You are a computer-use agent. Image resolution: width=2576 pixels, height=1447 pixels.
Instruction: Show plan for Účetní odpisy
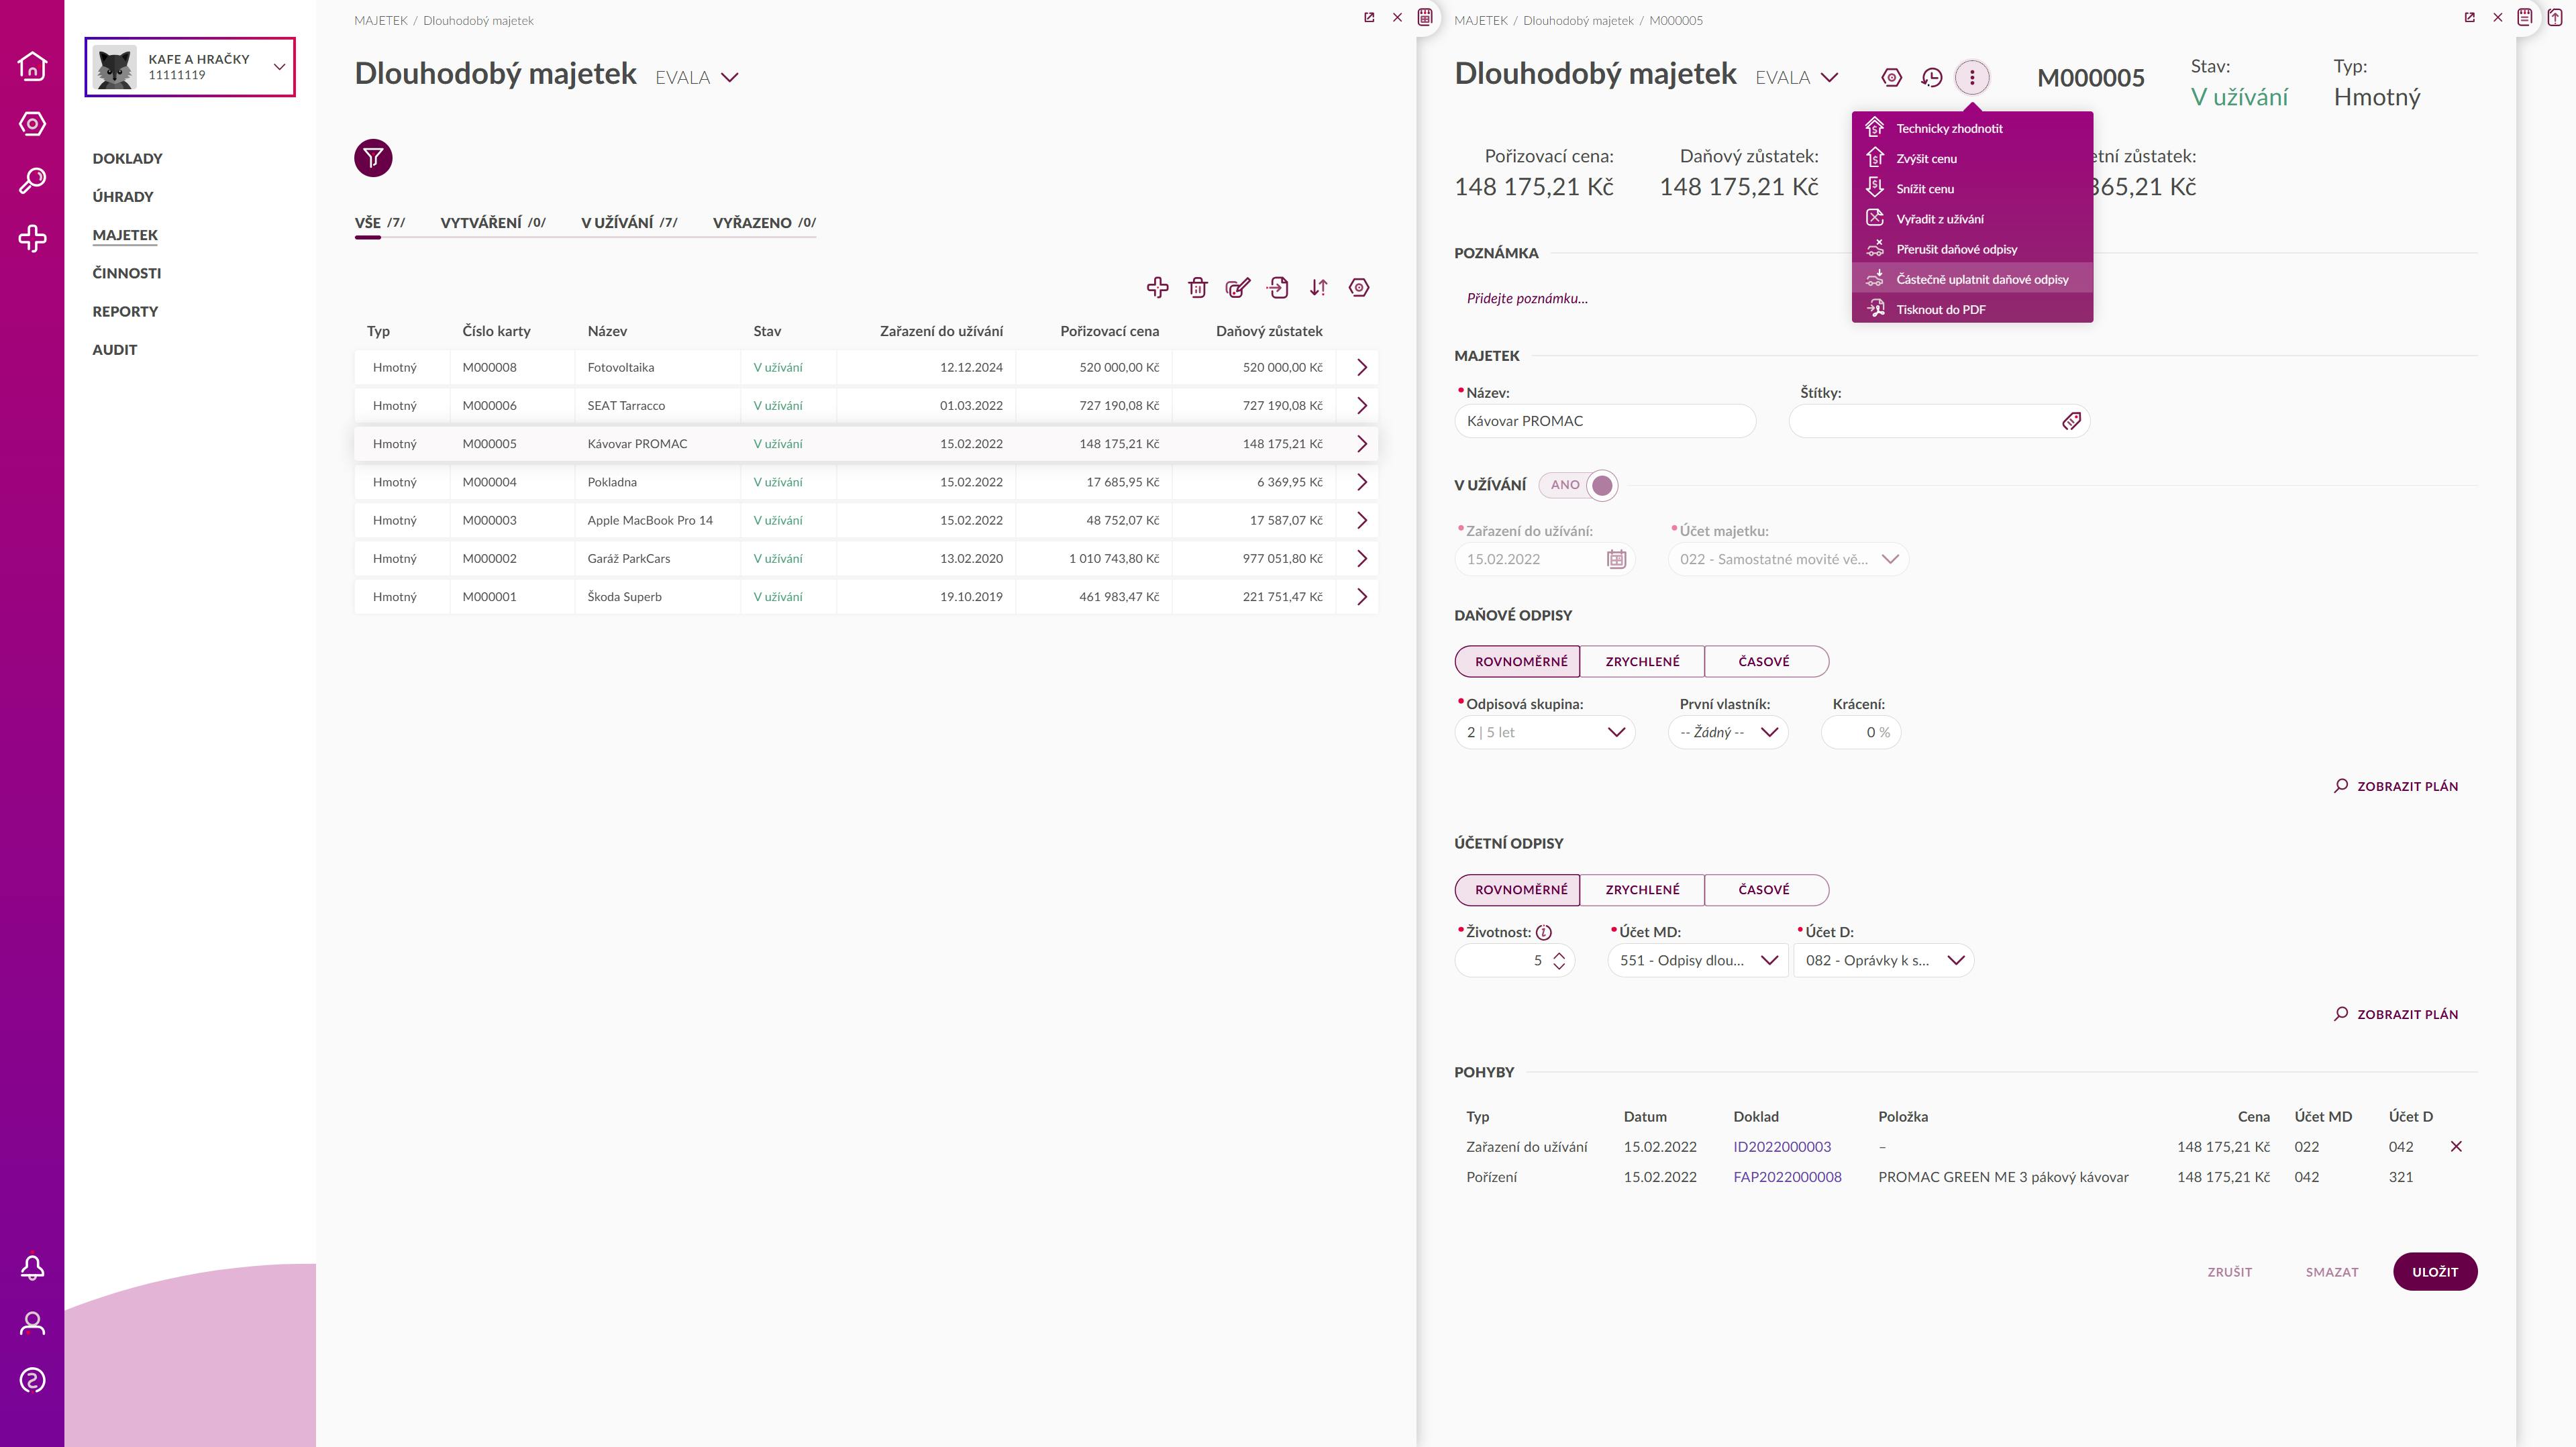click(2396, 1014)
